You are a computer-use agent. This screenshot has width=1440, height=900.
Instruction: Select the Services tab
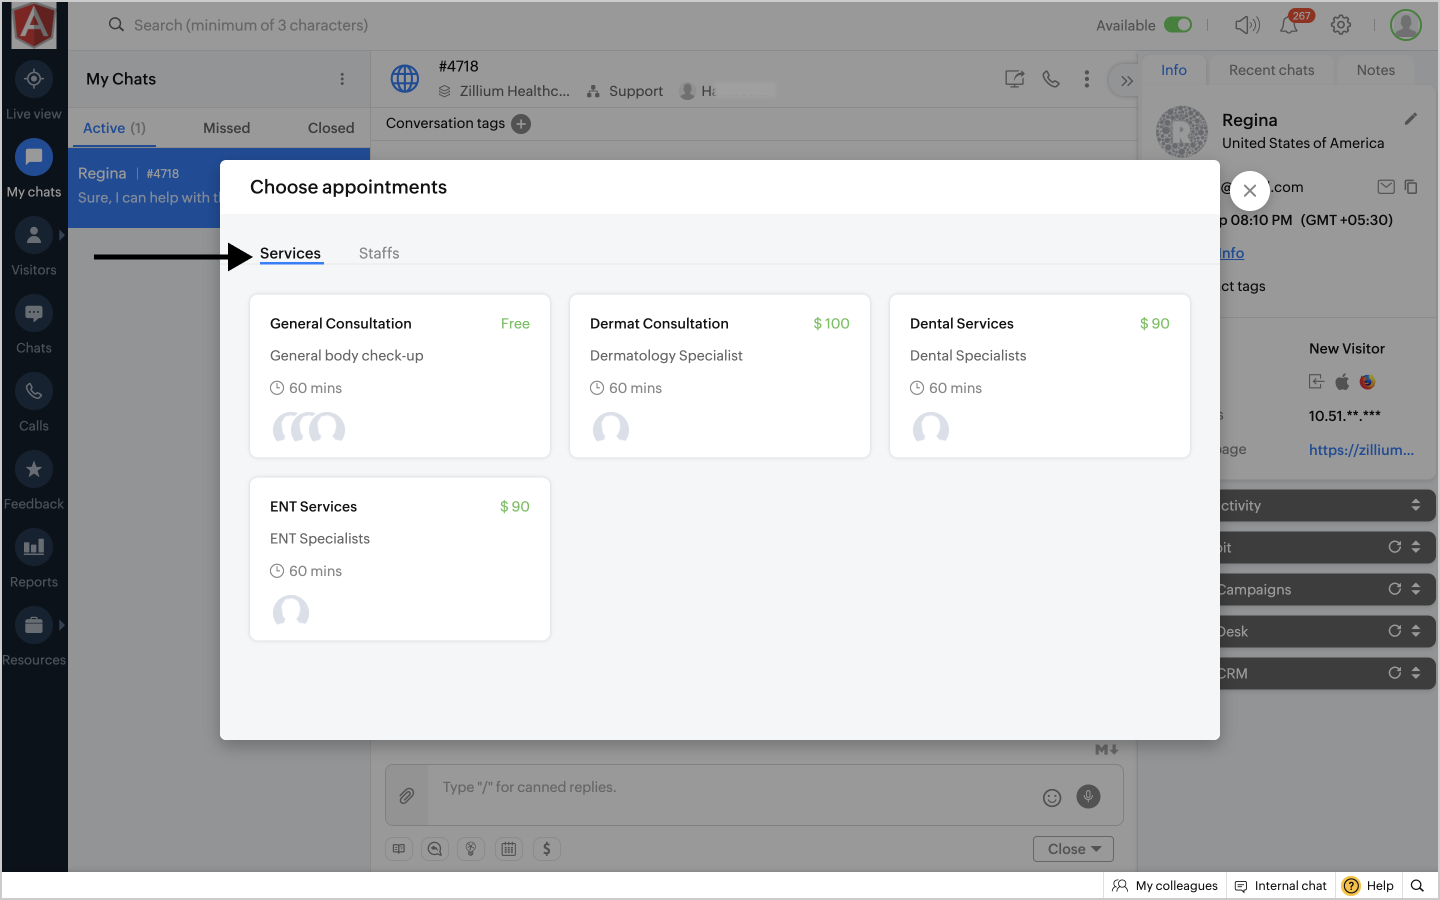(x=290, y=253)
